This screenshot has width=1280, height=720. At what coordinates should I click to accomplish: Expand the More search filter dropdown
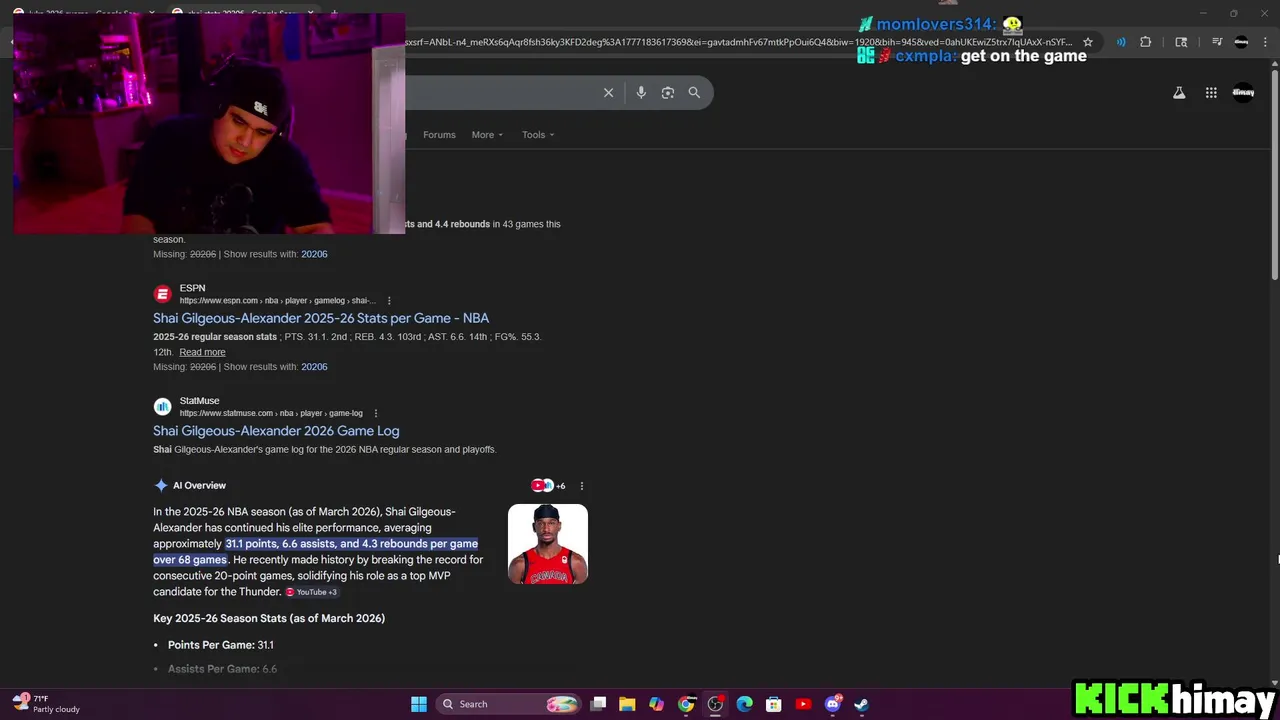tap(487, 135)
